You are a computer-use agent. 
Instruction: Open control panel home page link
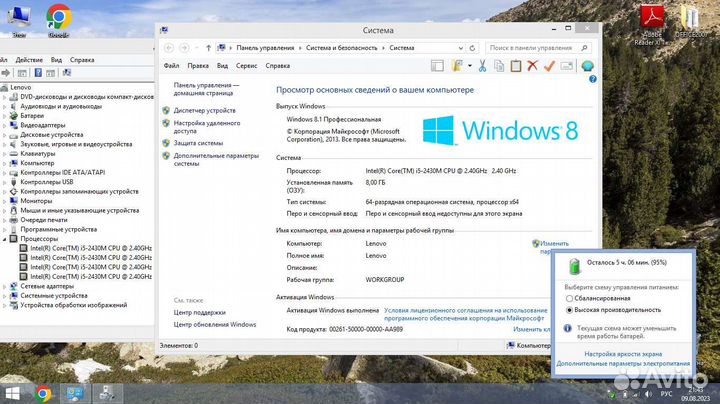click(206, 89)
